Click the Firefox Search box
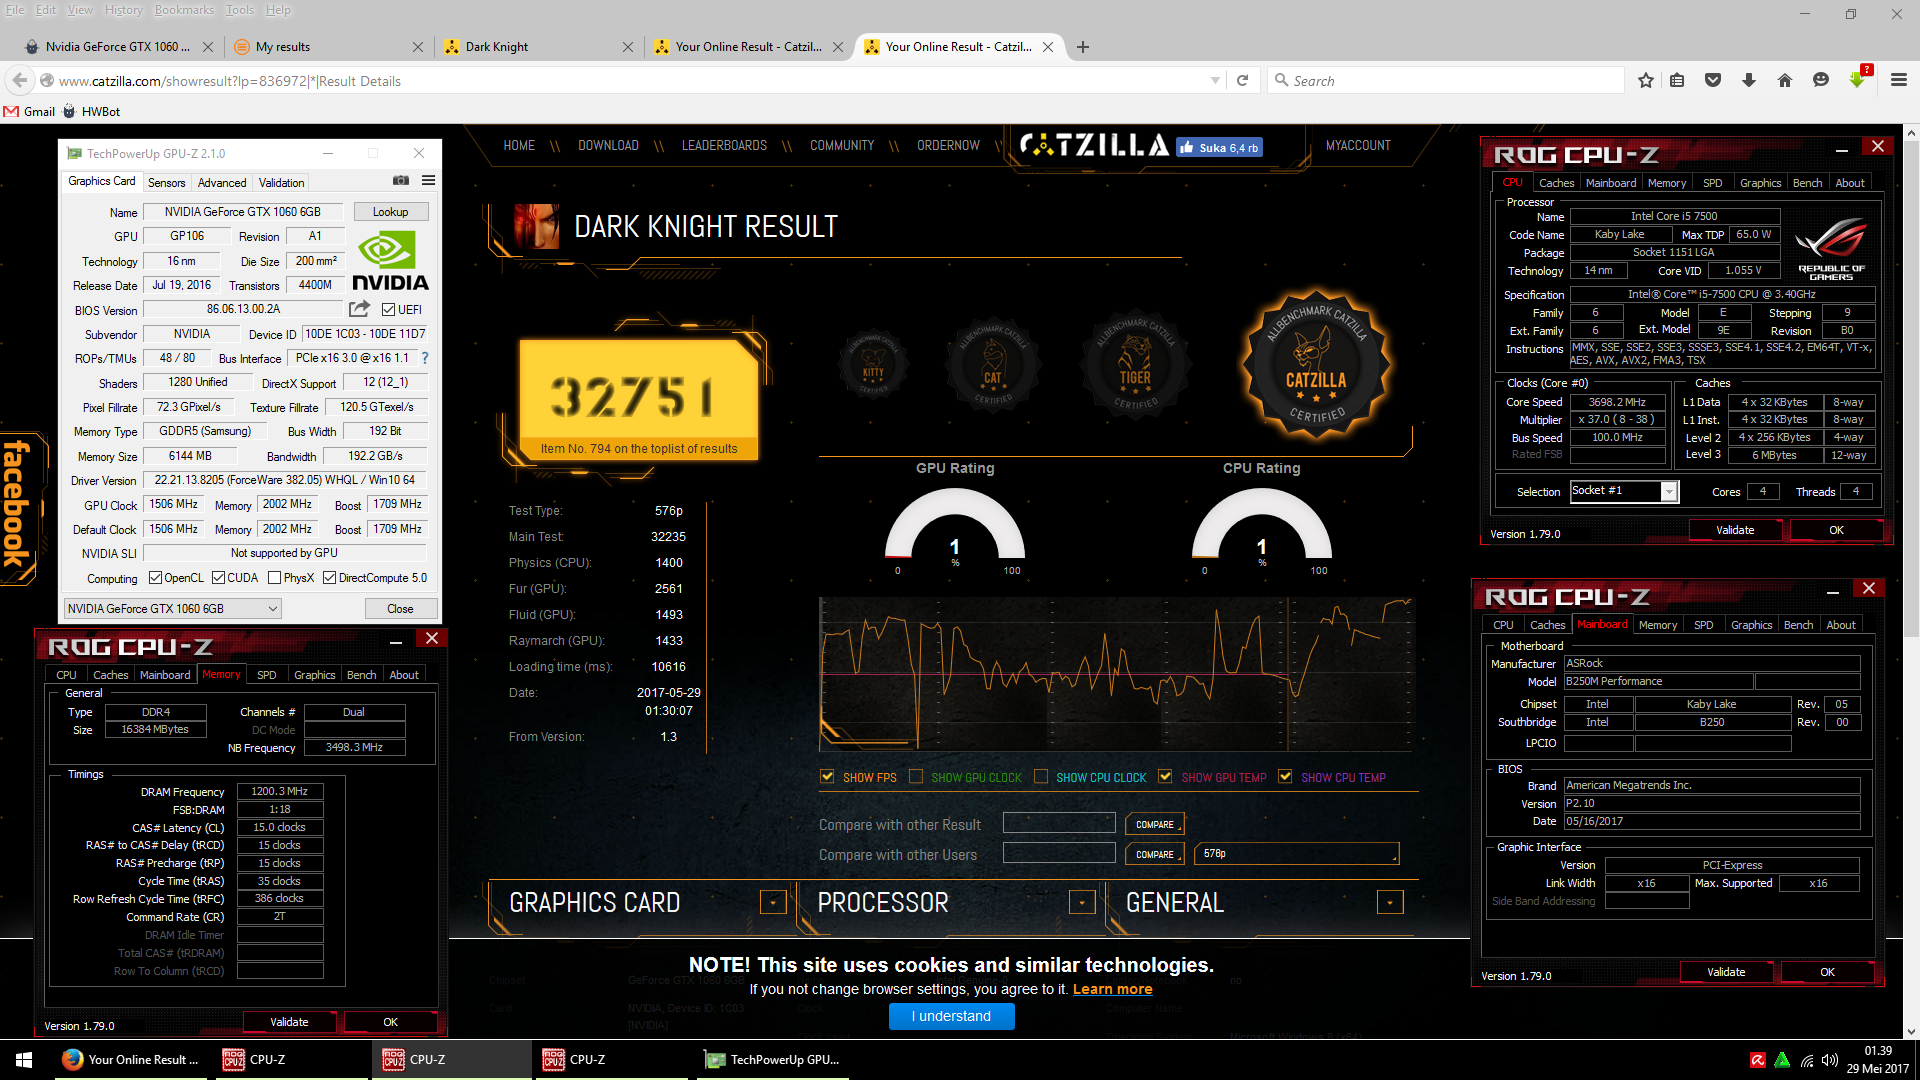 (1448, 81)
